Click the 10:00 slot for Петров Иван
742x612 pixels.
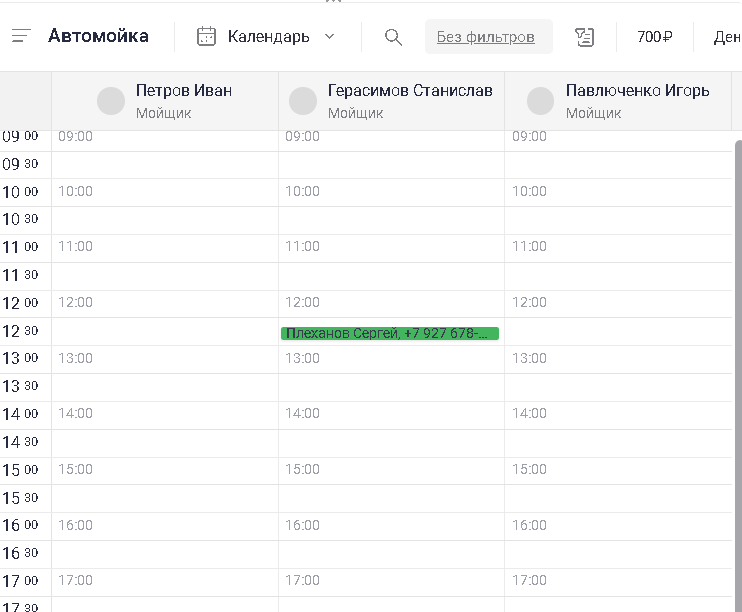click(x=165, y=192)
